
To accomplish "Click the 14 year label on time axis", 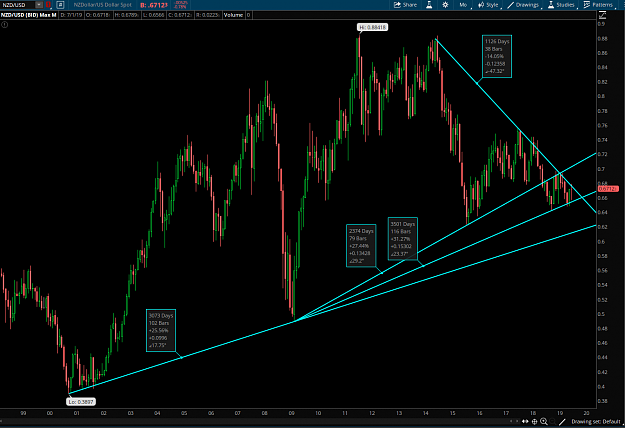I will pos(426,413).
